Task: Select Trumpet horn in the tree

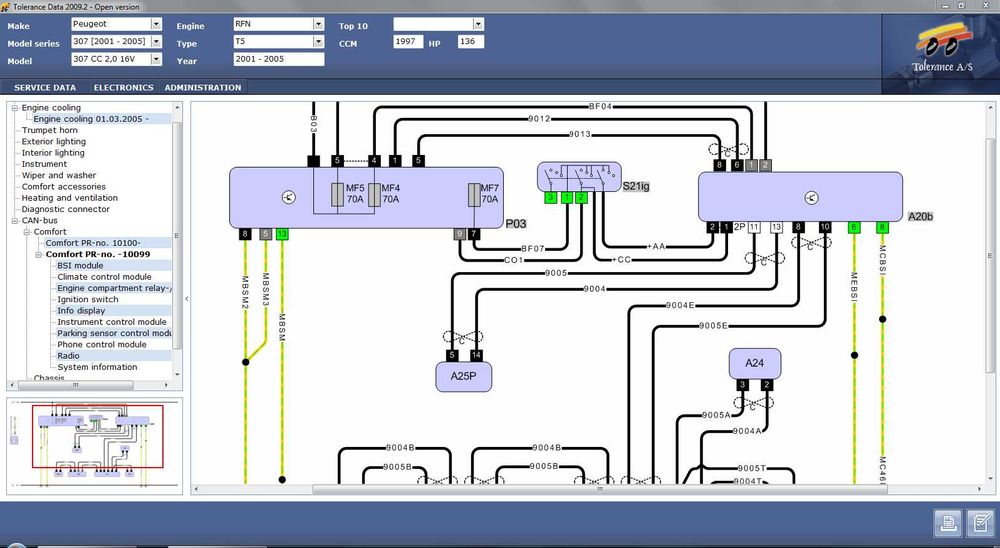Action: (x=50, y=130)
